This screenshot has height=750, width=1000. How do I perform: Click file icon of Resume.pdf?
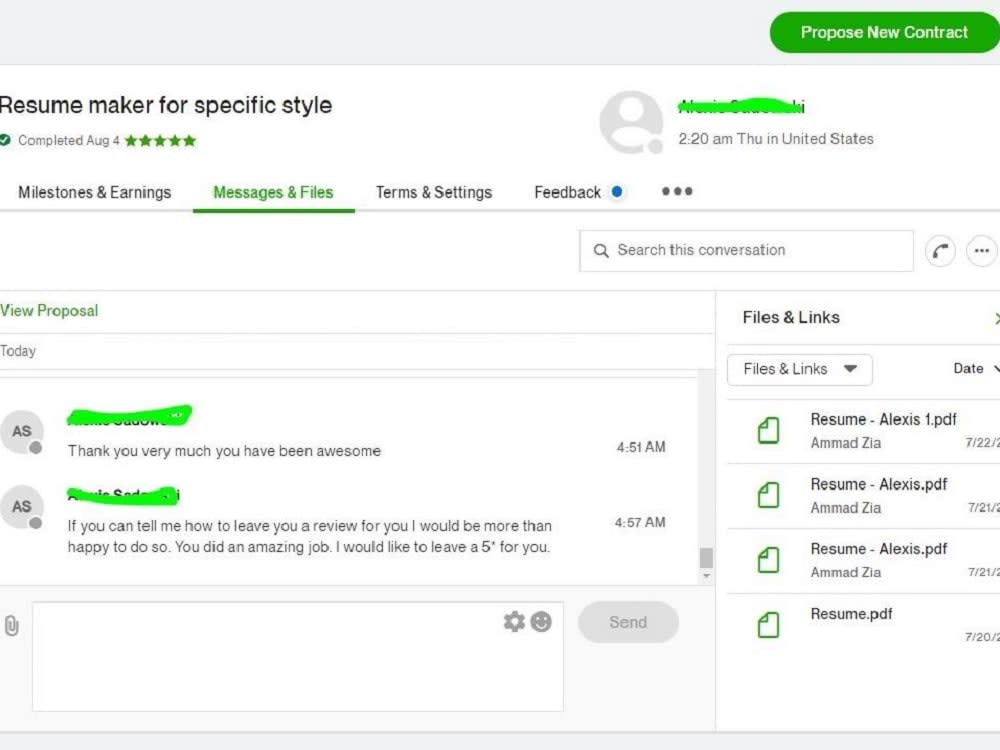tap(768, 625)
